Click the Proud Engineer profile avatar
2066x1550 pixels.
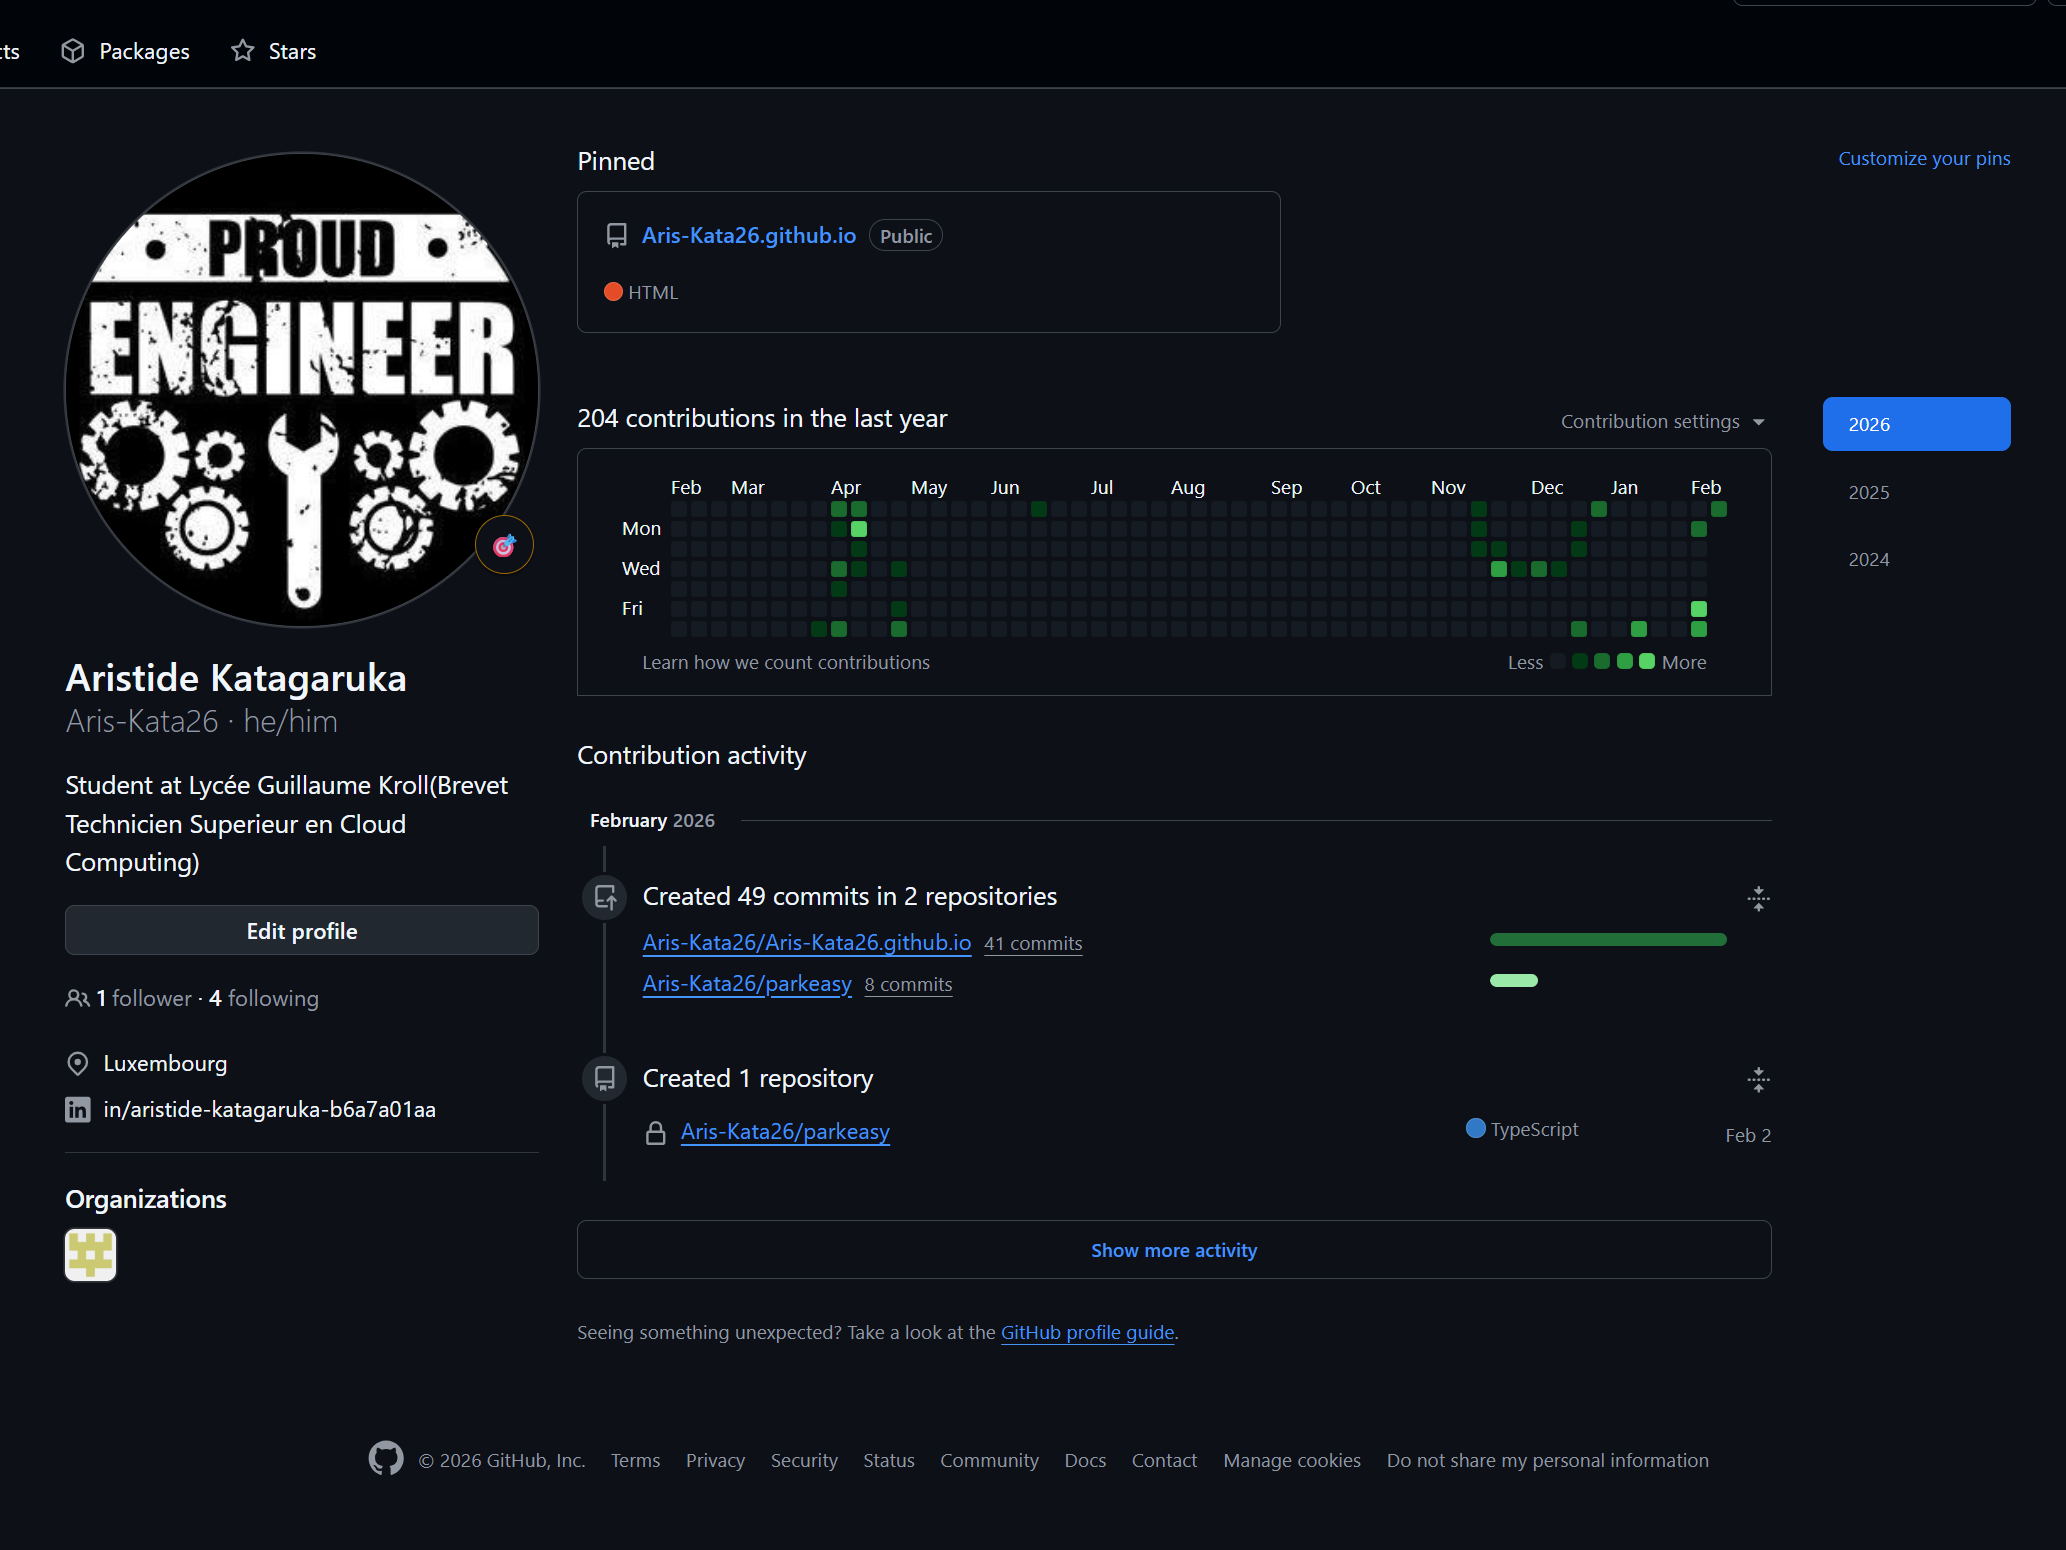click(302, 389)
